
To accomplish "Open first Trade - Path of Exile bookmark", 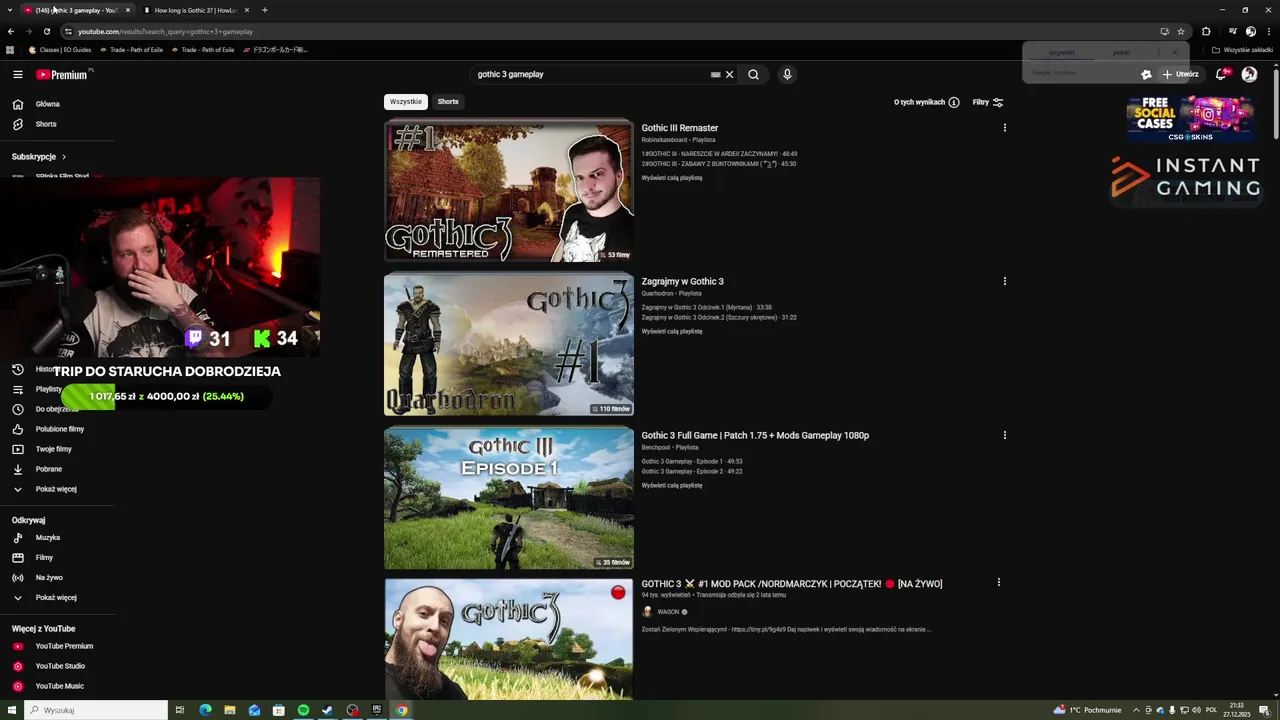I will 131,49.
